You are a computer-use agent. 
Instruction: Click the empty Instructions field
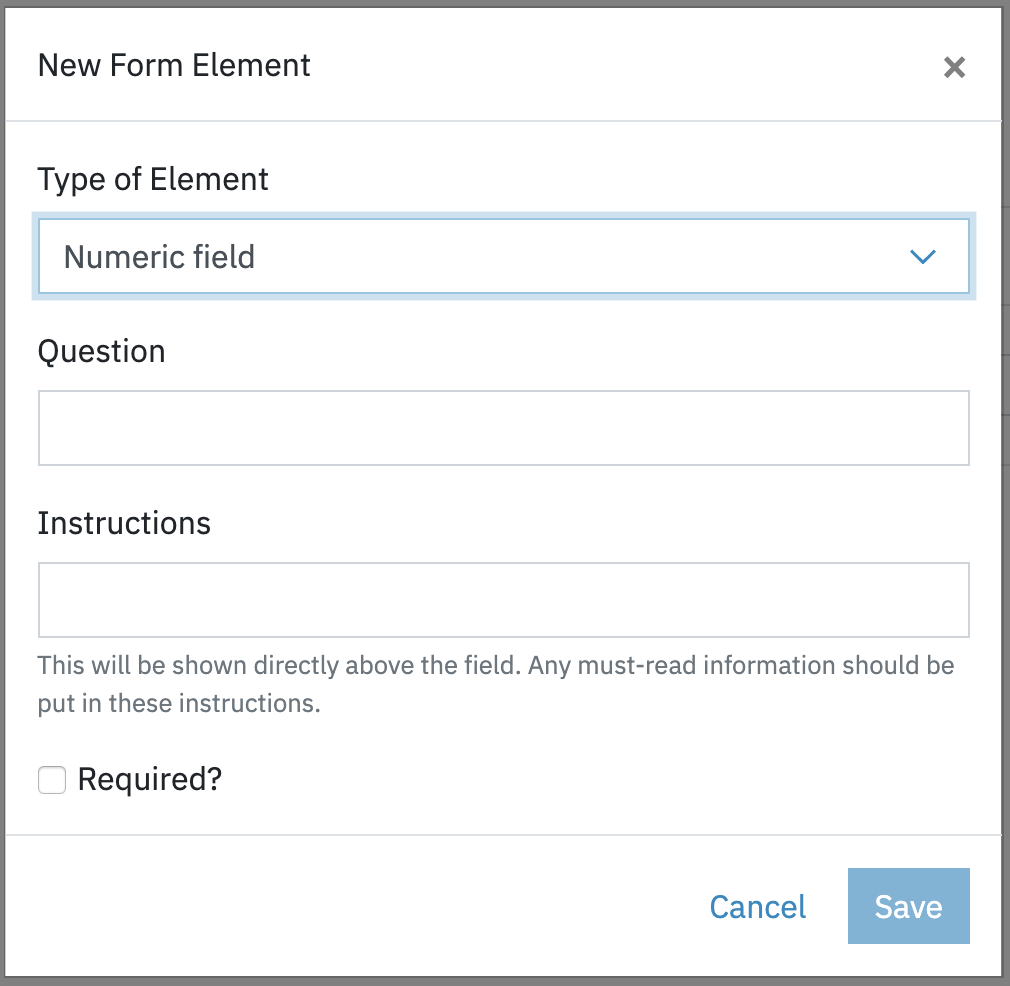pyautogui.click(x=503, y=600)
